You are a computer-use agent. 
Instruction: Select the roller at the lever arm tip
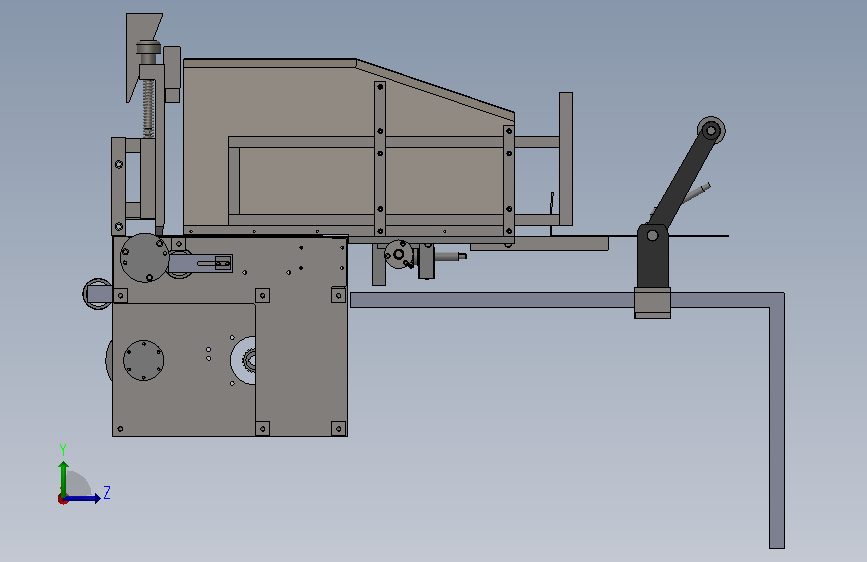(712, 131)
